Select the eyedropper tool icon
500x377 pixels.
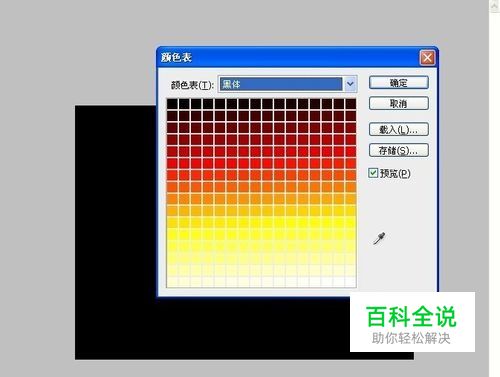tap(379, 238)
